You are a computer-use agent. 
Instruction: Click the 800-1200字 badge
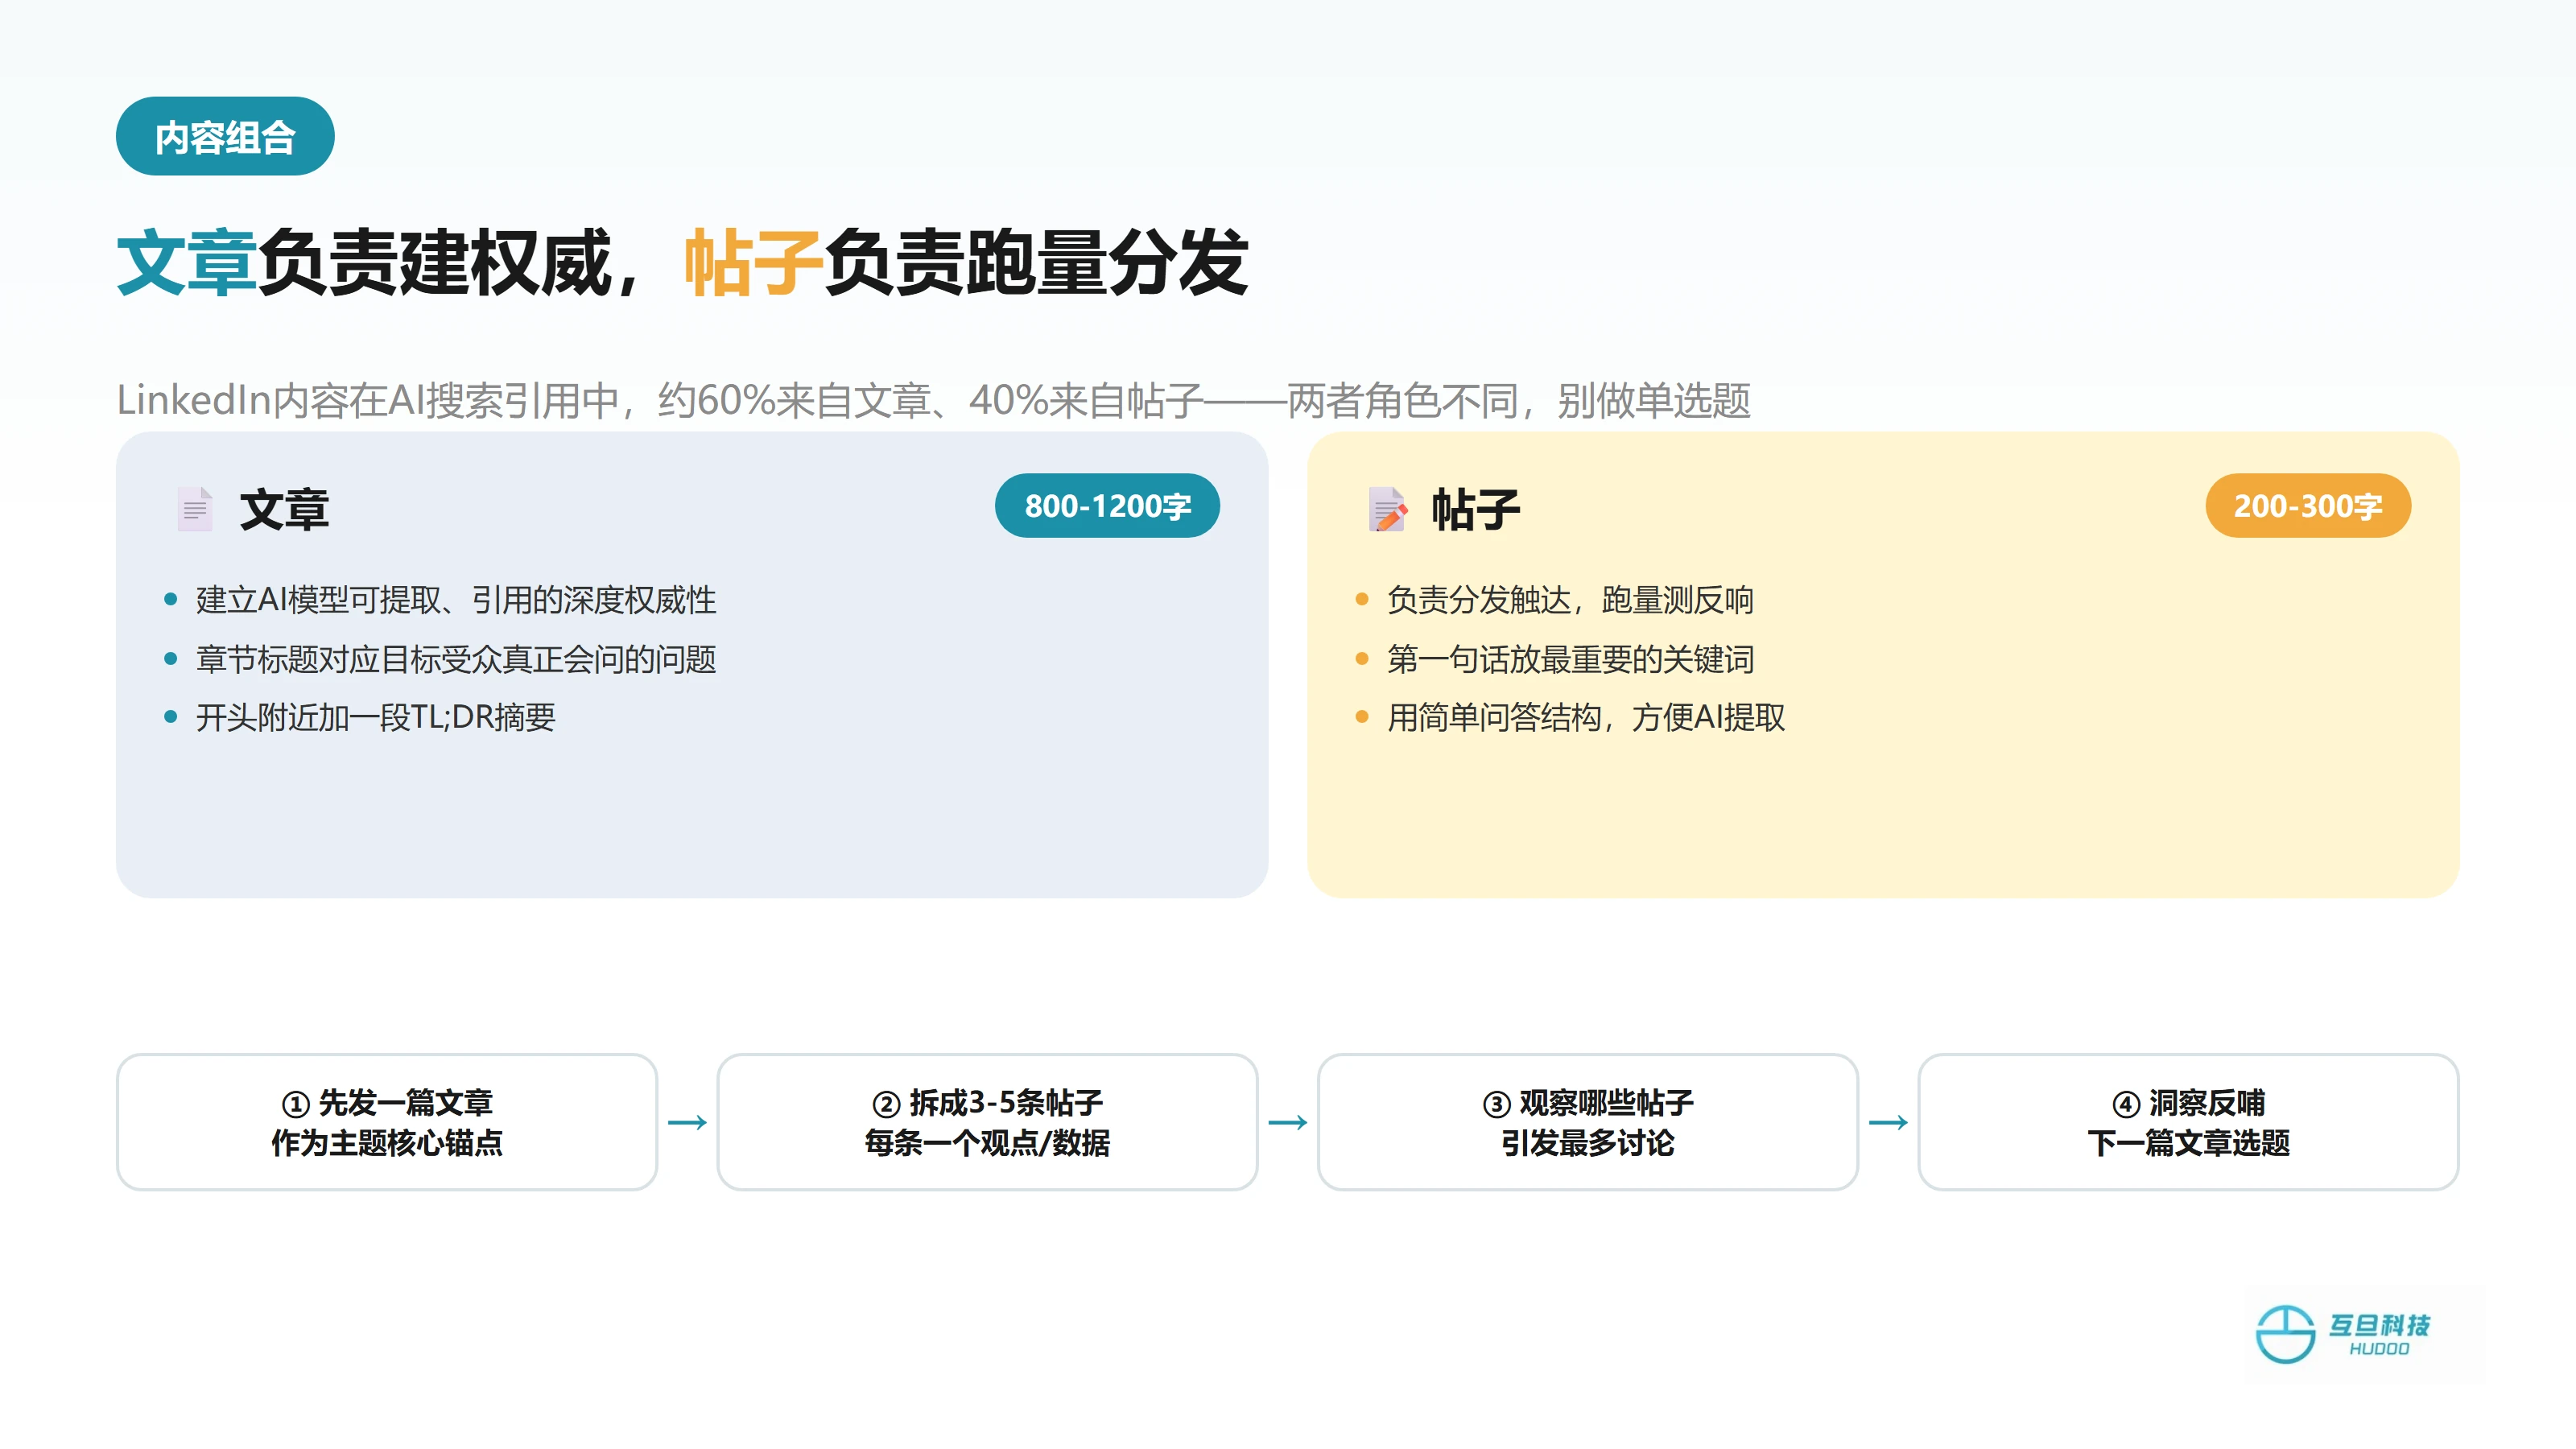(1107, 506)
